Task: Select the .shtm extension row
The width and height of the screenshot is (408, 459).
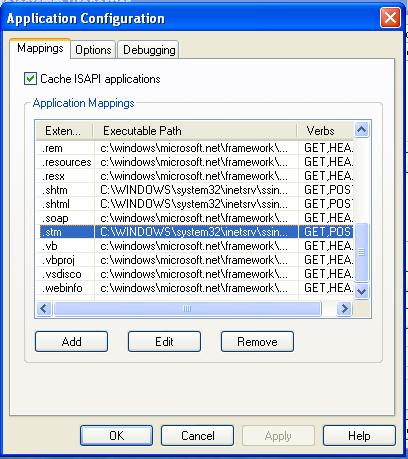Action: [x=196, y=190]
